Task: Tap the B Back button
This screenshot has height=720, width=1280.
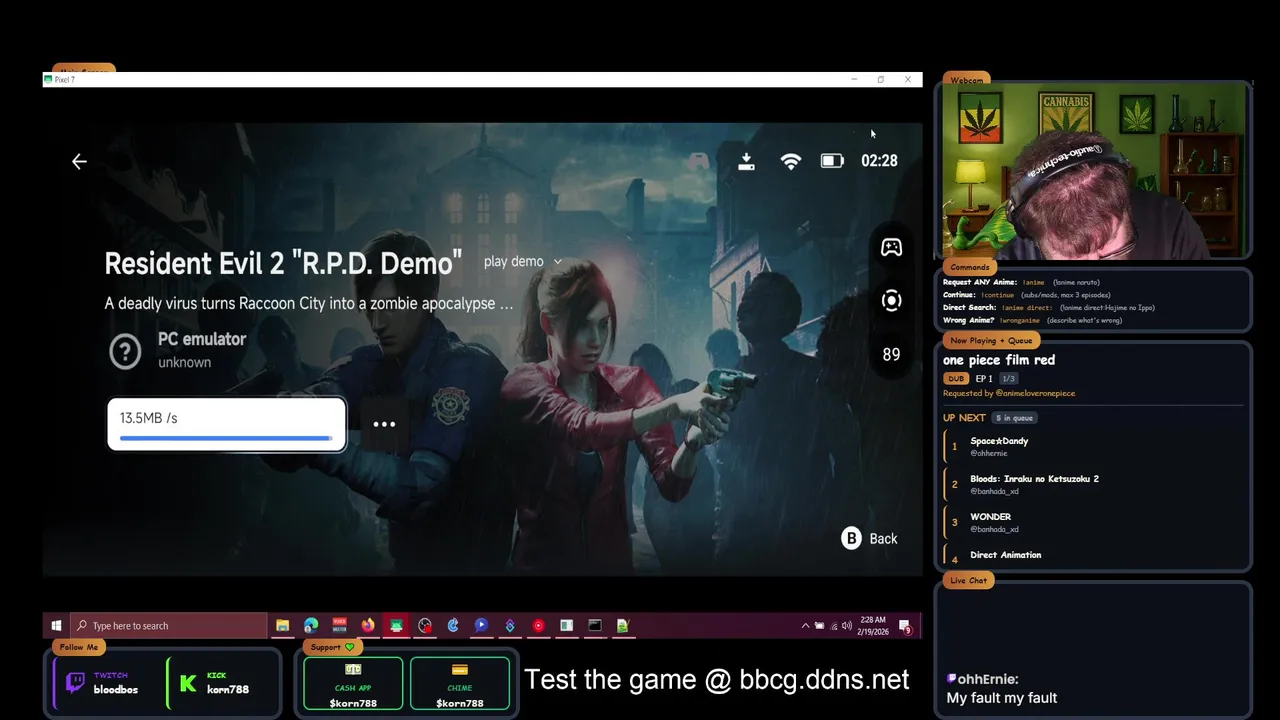Action: pos(869,538)
